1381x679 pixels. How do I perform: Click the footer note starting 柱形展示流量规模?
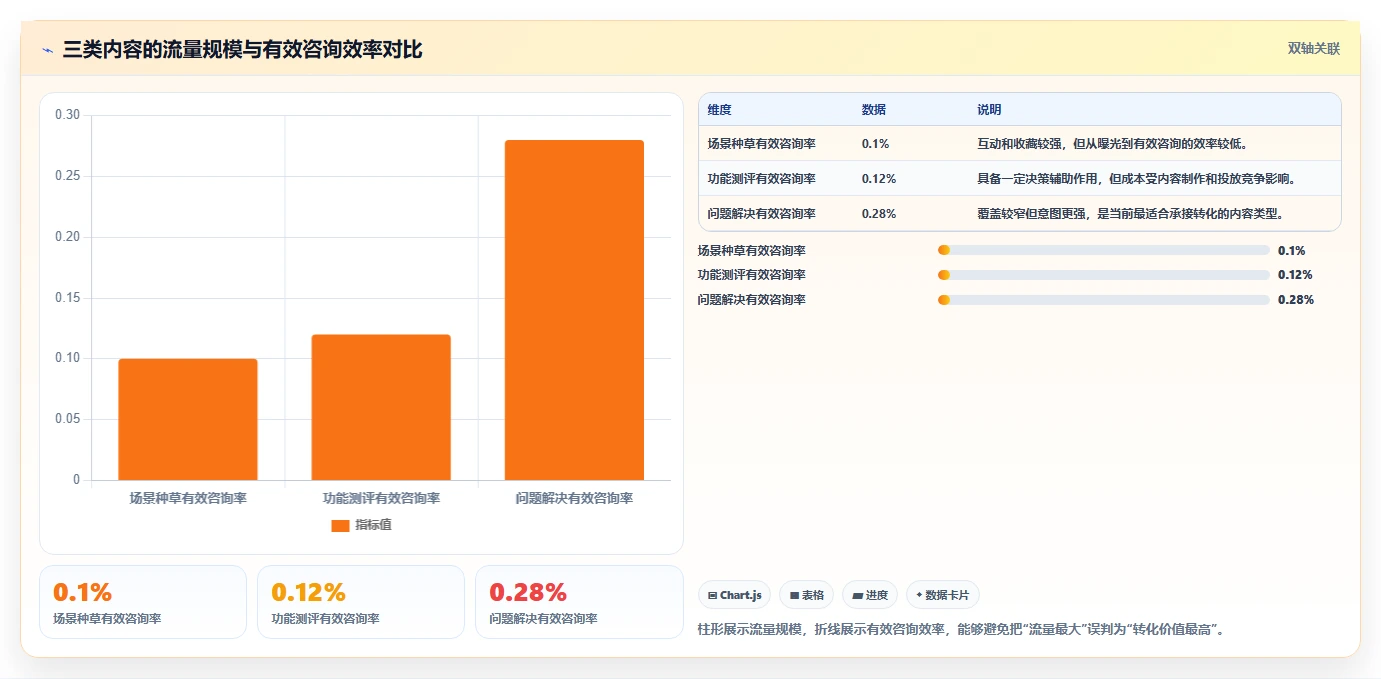click(961, 630)
